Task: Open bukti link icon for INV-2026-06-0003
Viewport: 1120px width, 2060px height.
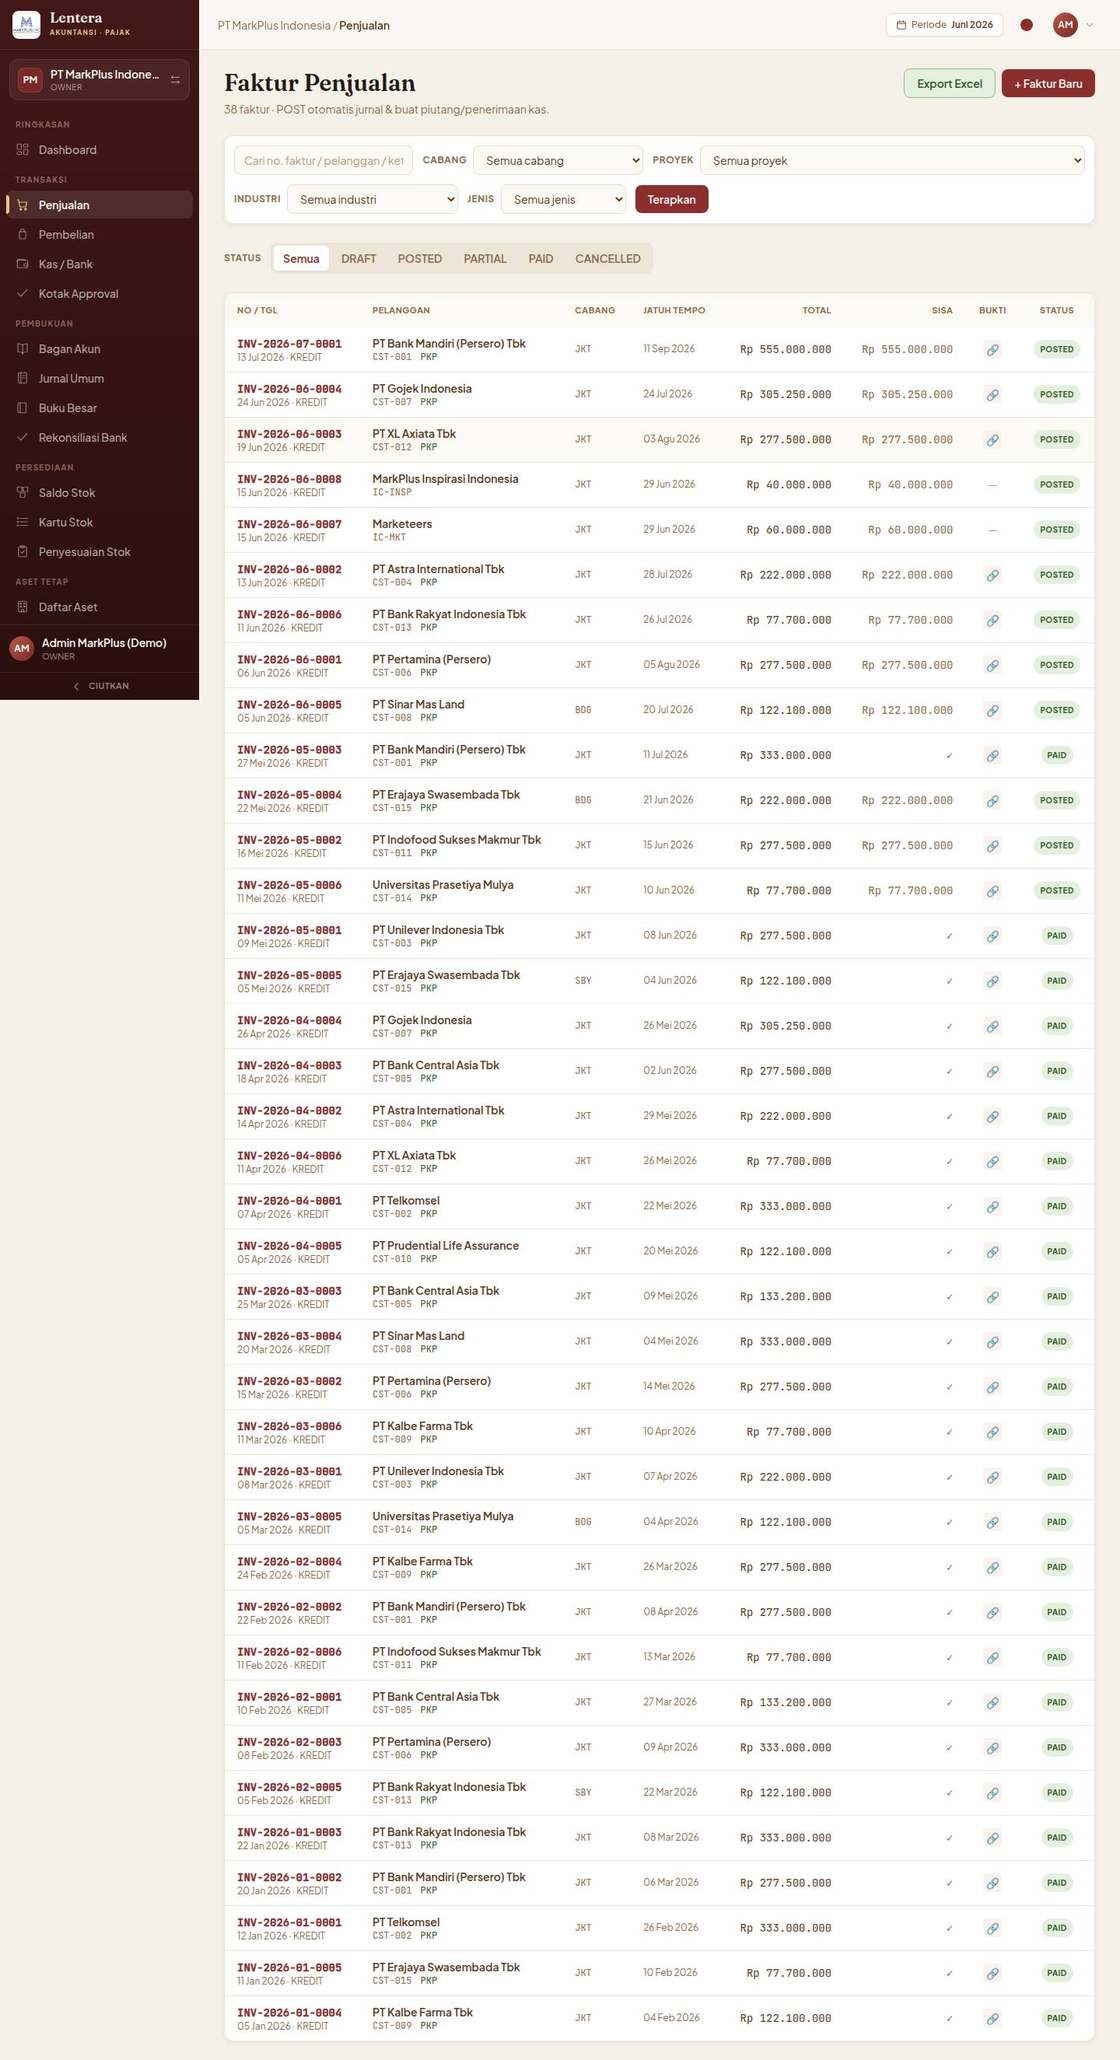Action: coord(992,440)
